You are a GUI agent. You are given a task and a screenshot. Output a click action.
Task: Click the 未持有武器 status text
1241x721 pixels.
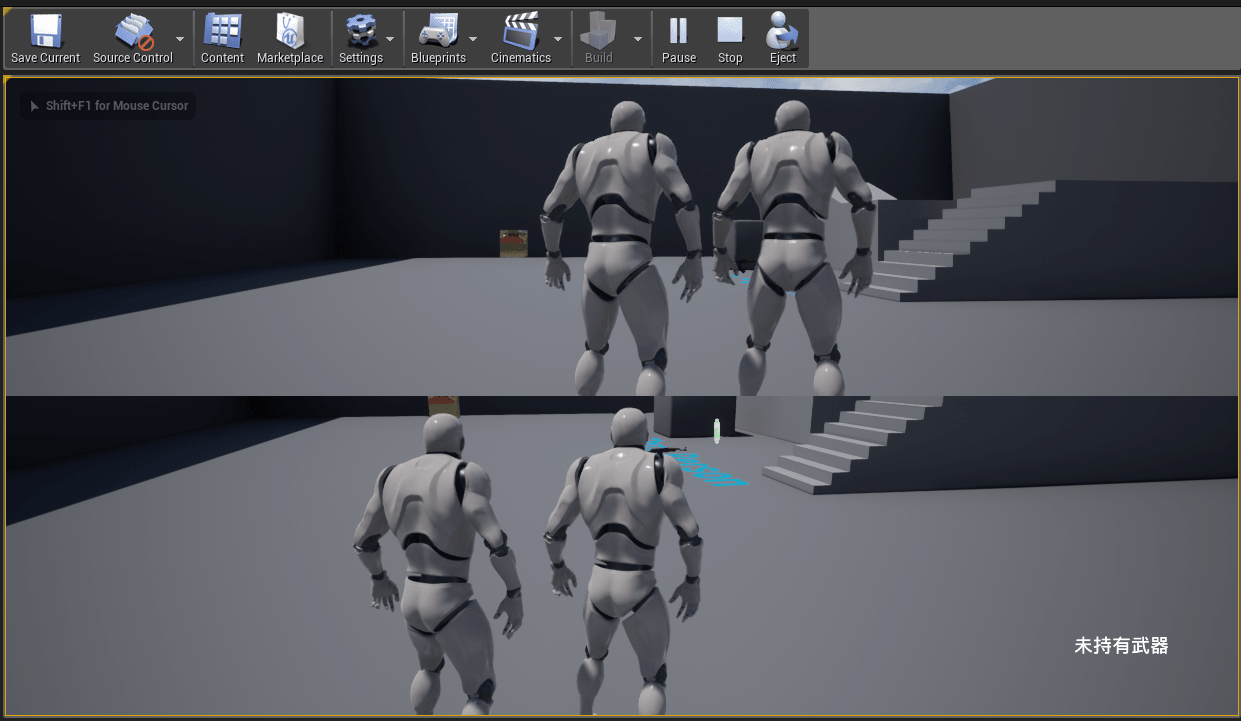click(1120, 646)
